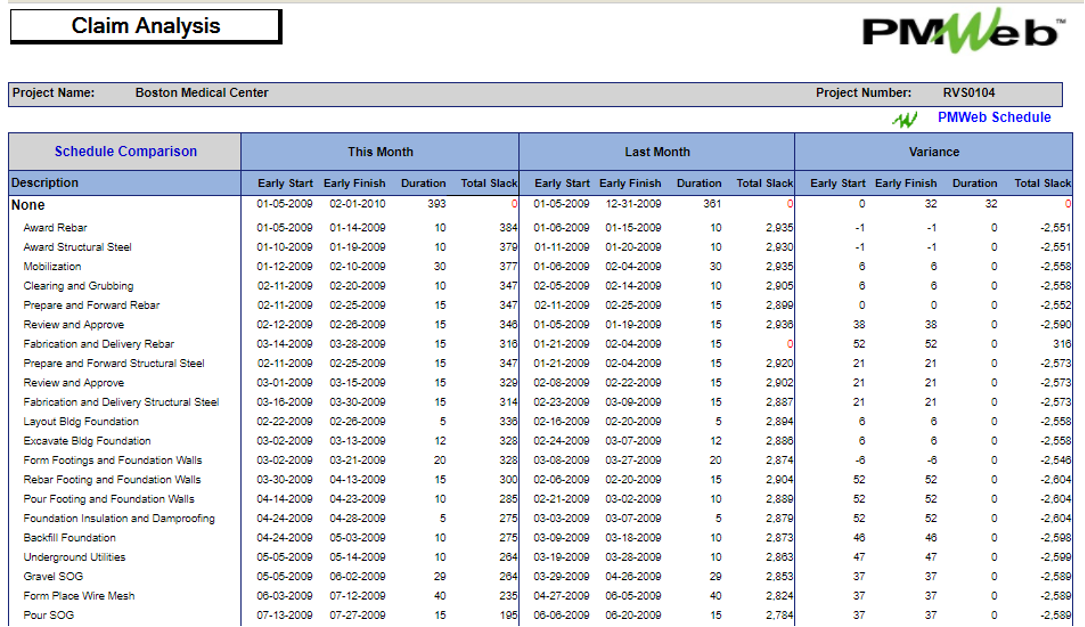Click This Month Early Start column header

coord(285,183)
